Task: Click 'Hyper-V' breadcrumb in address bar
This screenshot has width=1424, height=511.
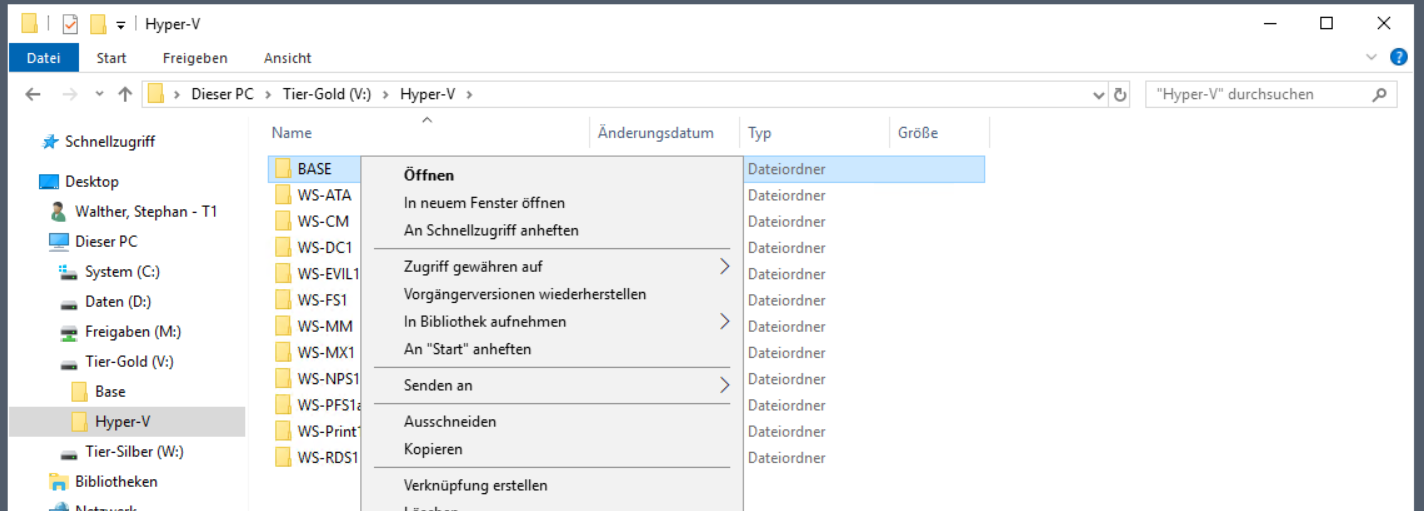Action: coord(427,94)
